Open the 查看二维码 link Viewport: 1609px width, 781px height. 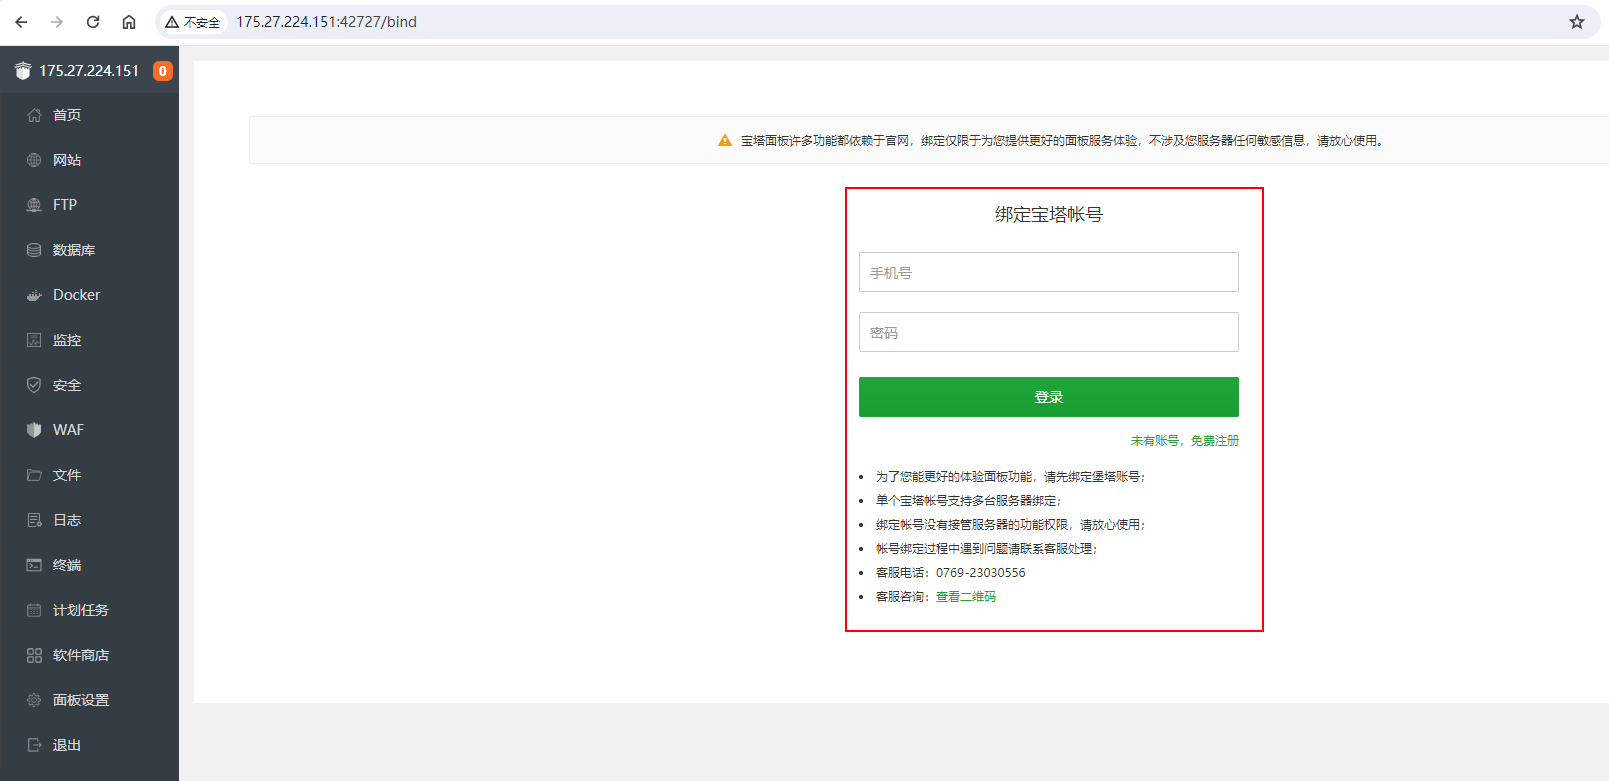point(966,597)
